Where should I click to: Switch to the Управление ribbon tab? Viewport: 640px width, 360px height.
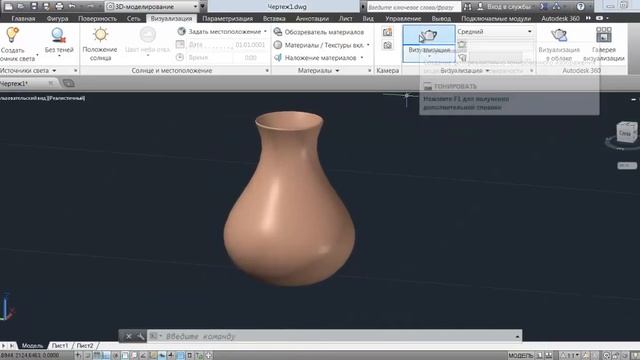403,18
